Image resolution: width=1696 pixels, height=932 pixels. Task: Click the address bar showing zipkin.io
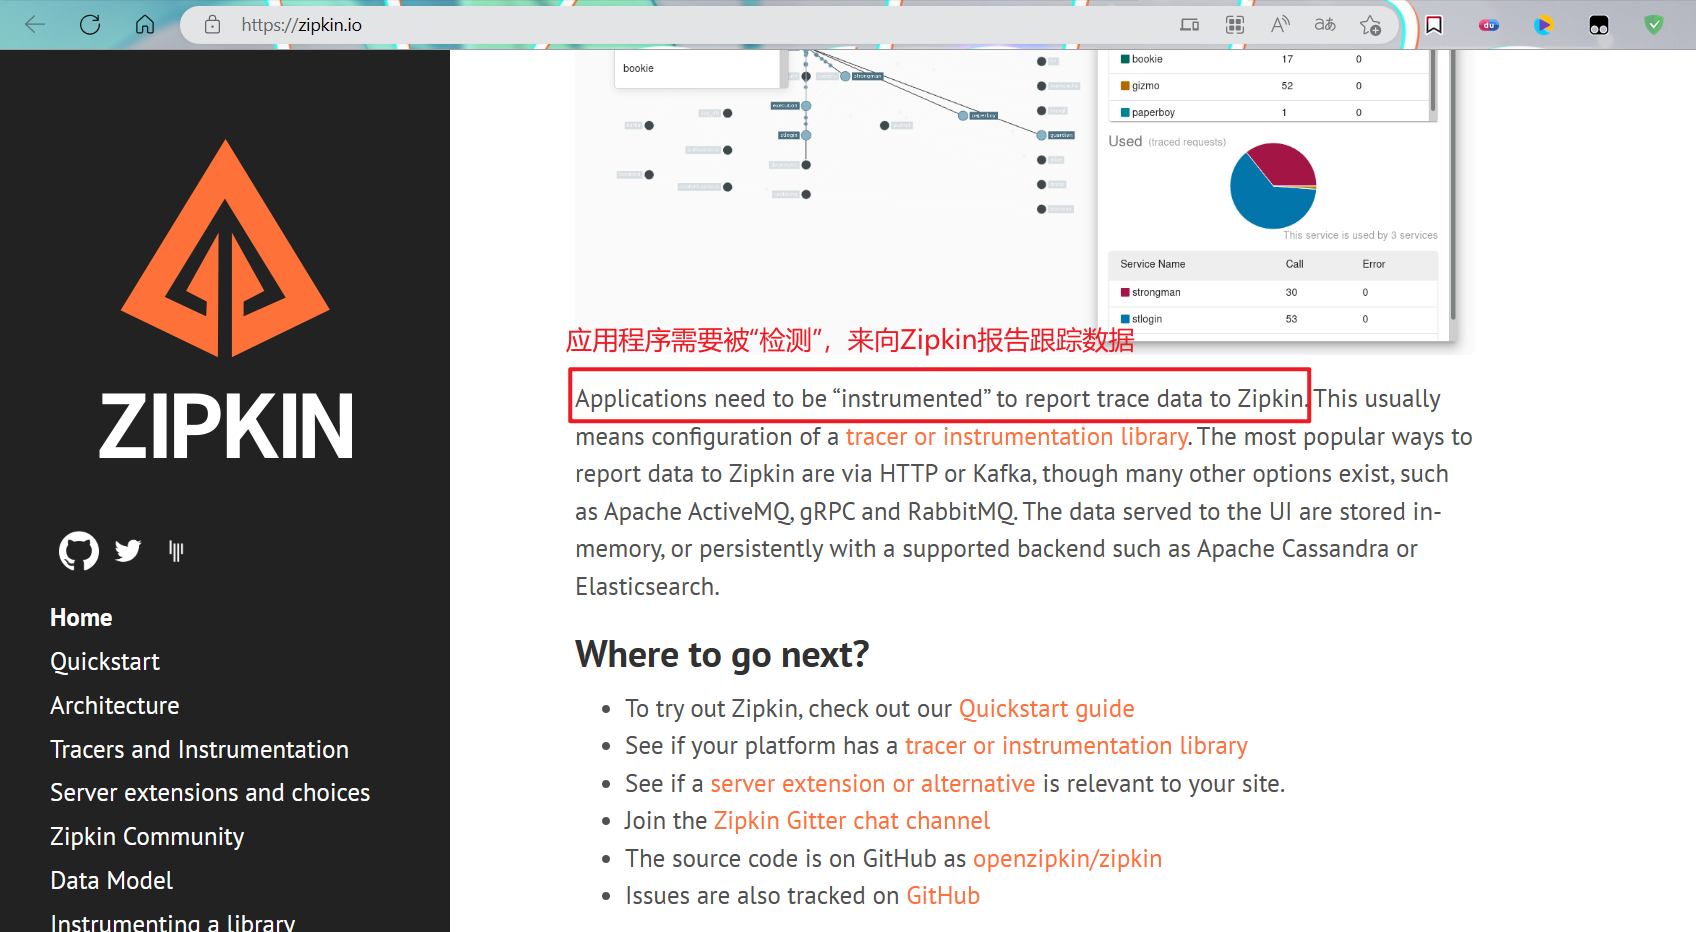[690, 24]
